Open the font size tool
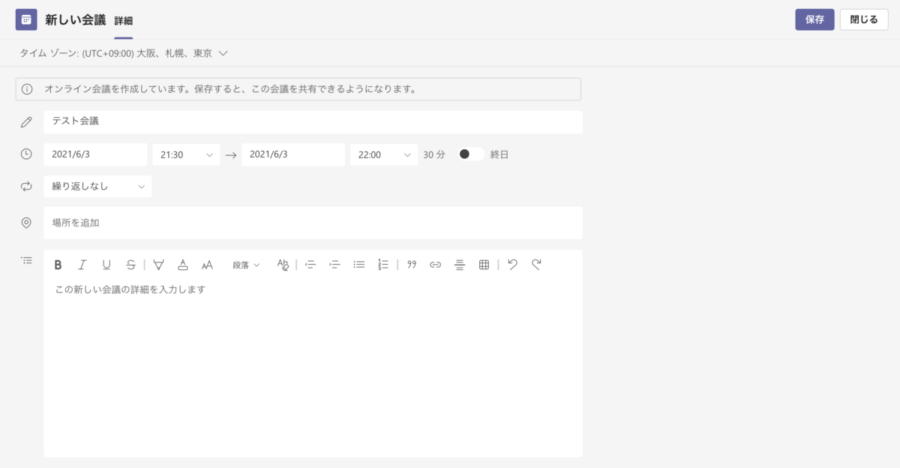900x468 pixels. [207, 265]
